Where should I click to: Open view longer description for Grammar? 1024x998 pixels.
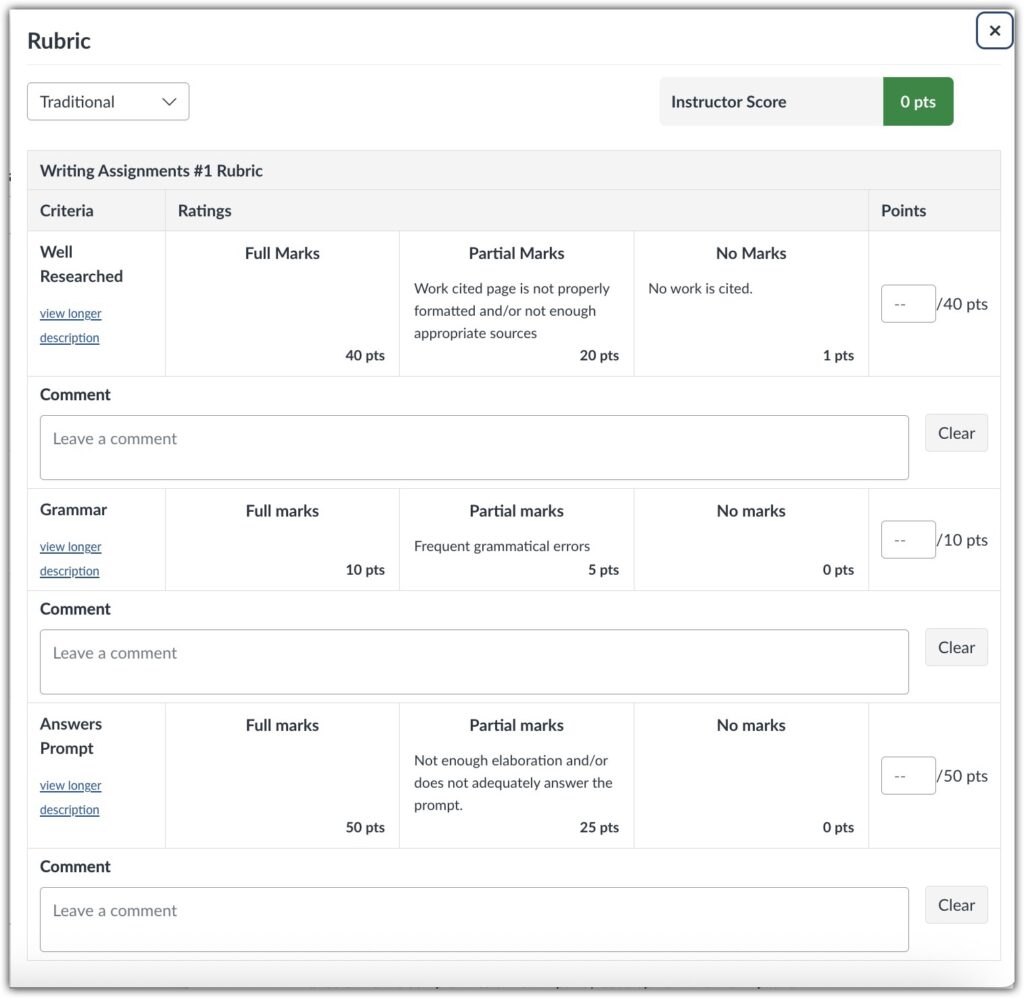coord(70,559)
